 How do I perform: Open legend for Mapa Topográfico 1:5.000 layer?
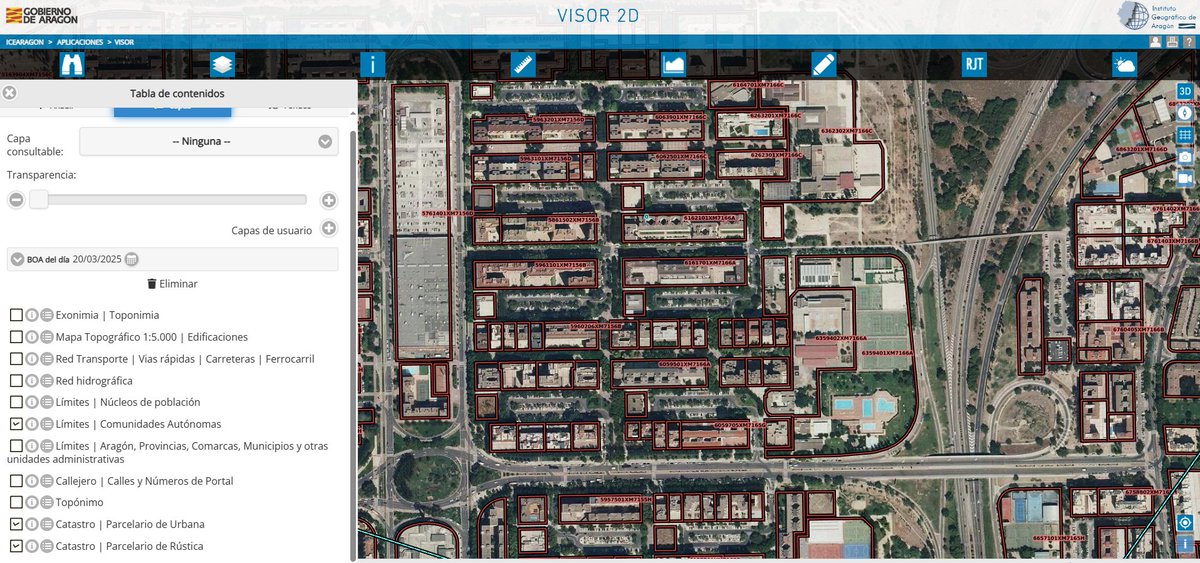pyautogui.click(x=47, y=337)
